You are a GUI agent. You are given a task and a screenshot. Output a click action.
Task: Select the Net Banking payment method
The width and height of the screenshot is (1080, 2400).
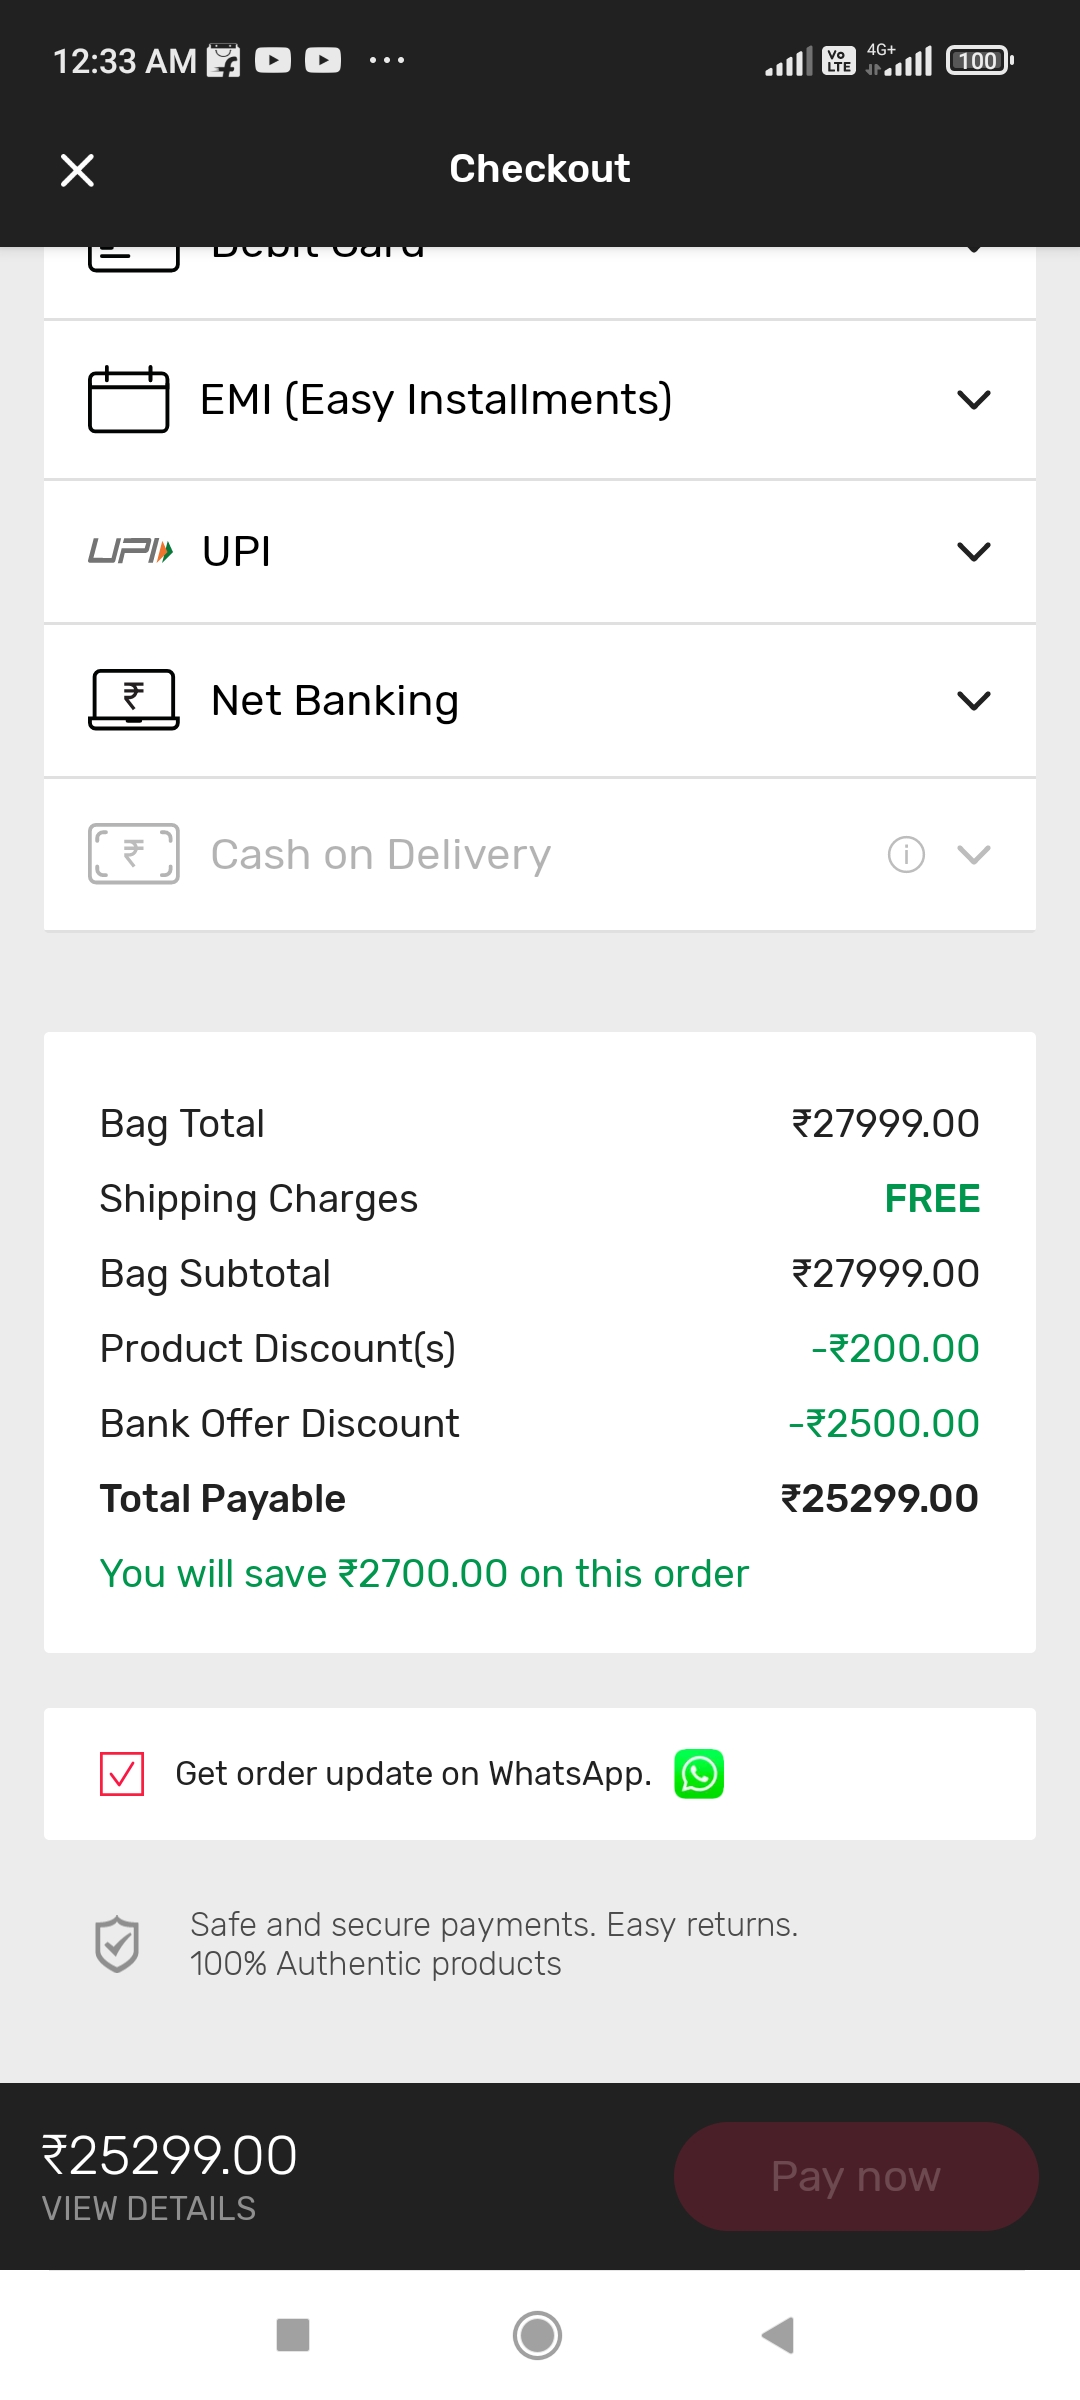tap(540, 701)
